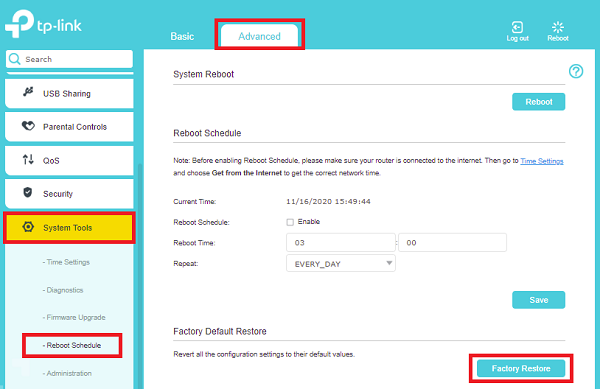Open the help question mark icon

(576, 71)
